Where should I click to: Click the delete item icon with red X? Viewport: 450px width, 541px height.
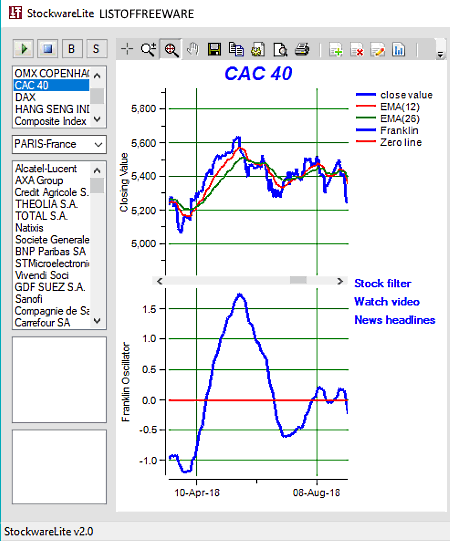(356, 50)
